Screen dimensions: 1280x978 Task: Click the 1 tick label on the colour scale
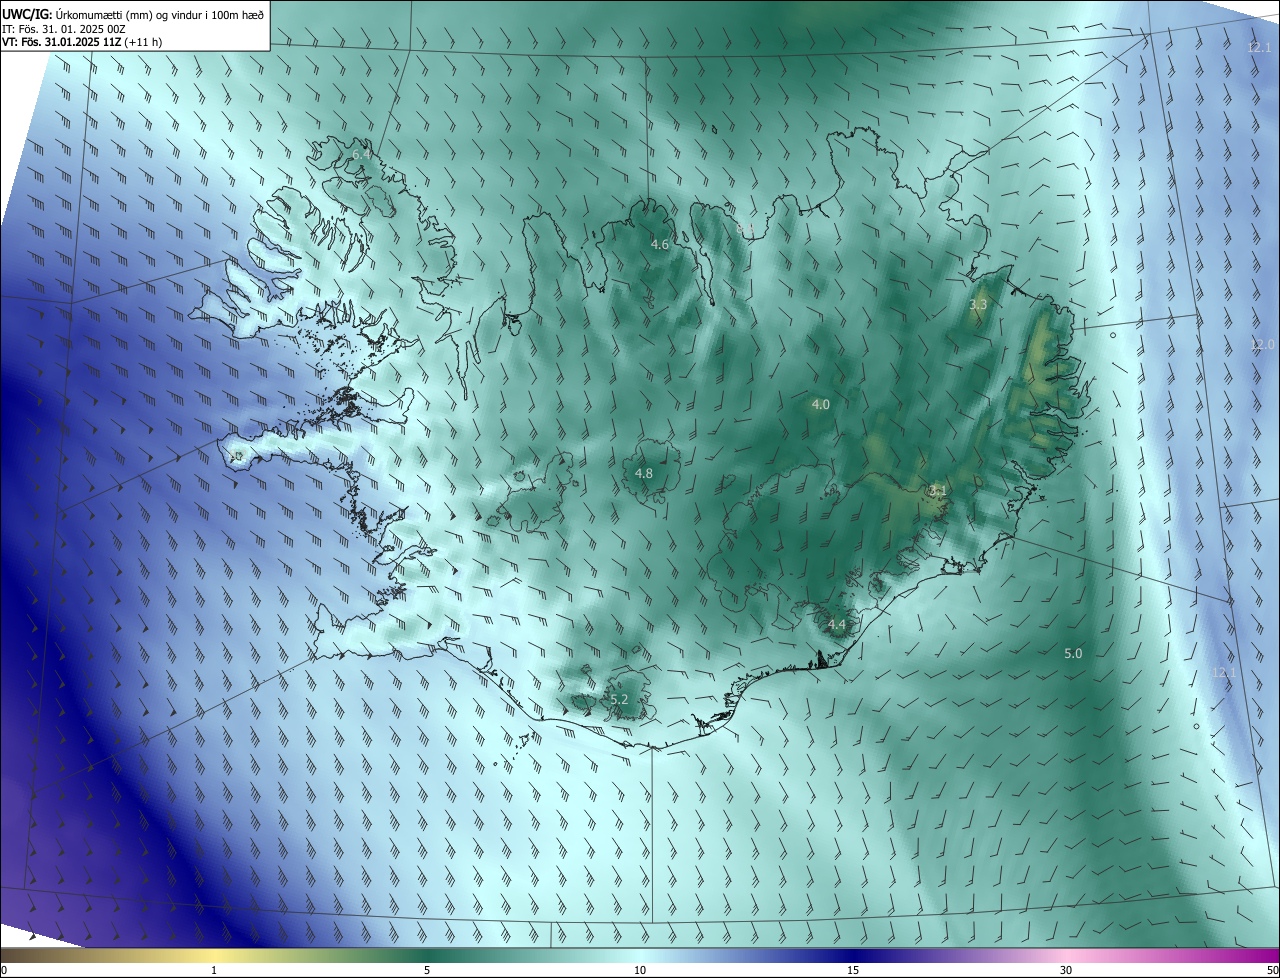214,970
